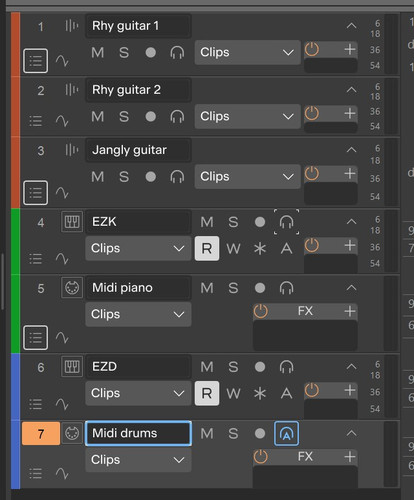414x500 pixels.
Task: Toggle headphone monitoring on Rhy guitar 2
Action: point(177,116)
